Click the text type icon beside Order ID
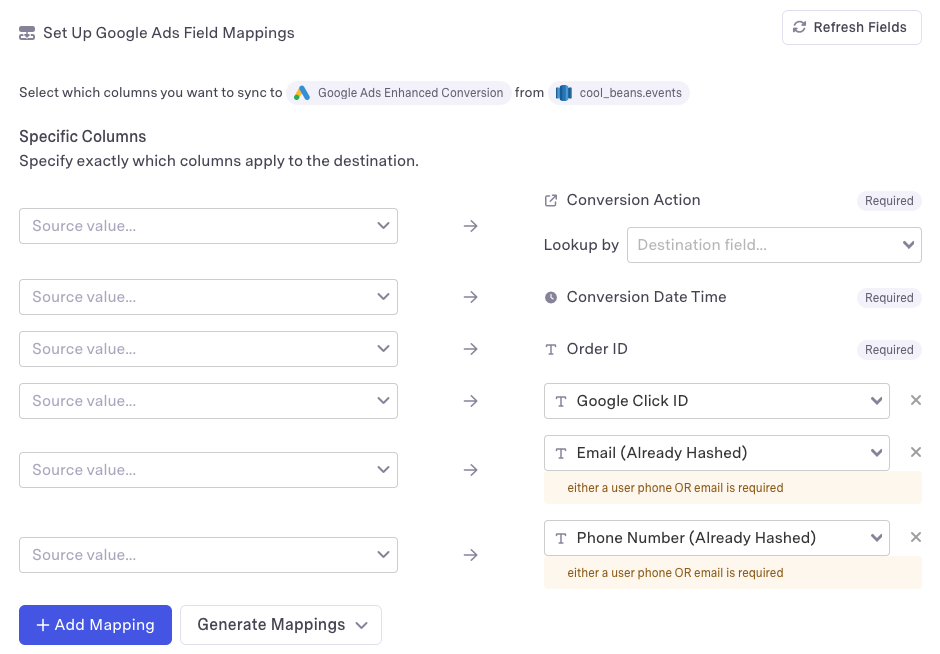This screenshot has height=654, width=940. point(550,350)
